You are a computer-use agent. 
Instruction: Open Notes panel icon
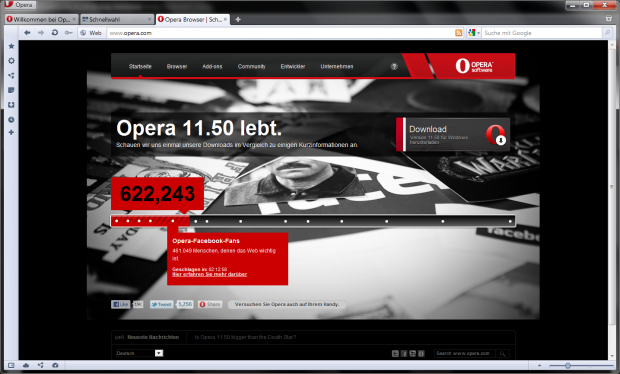pyautogui.click(x=11, y=90)
